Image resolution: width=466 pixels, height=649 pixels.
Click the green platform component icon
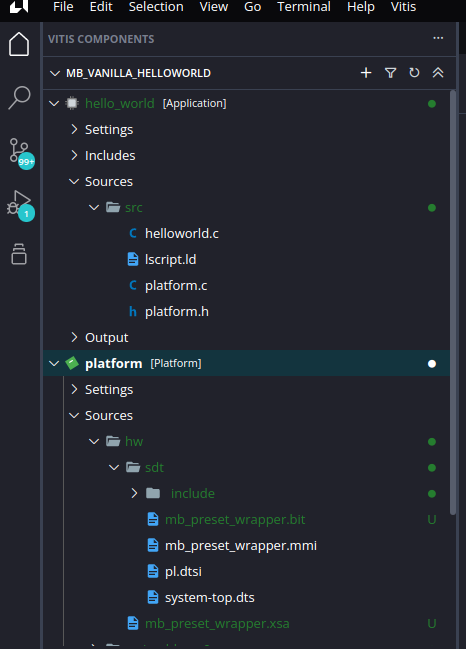tap(72, 363)
